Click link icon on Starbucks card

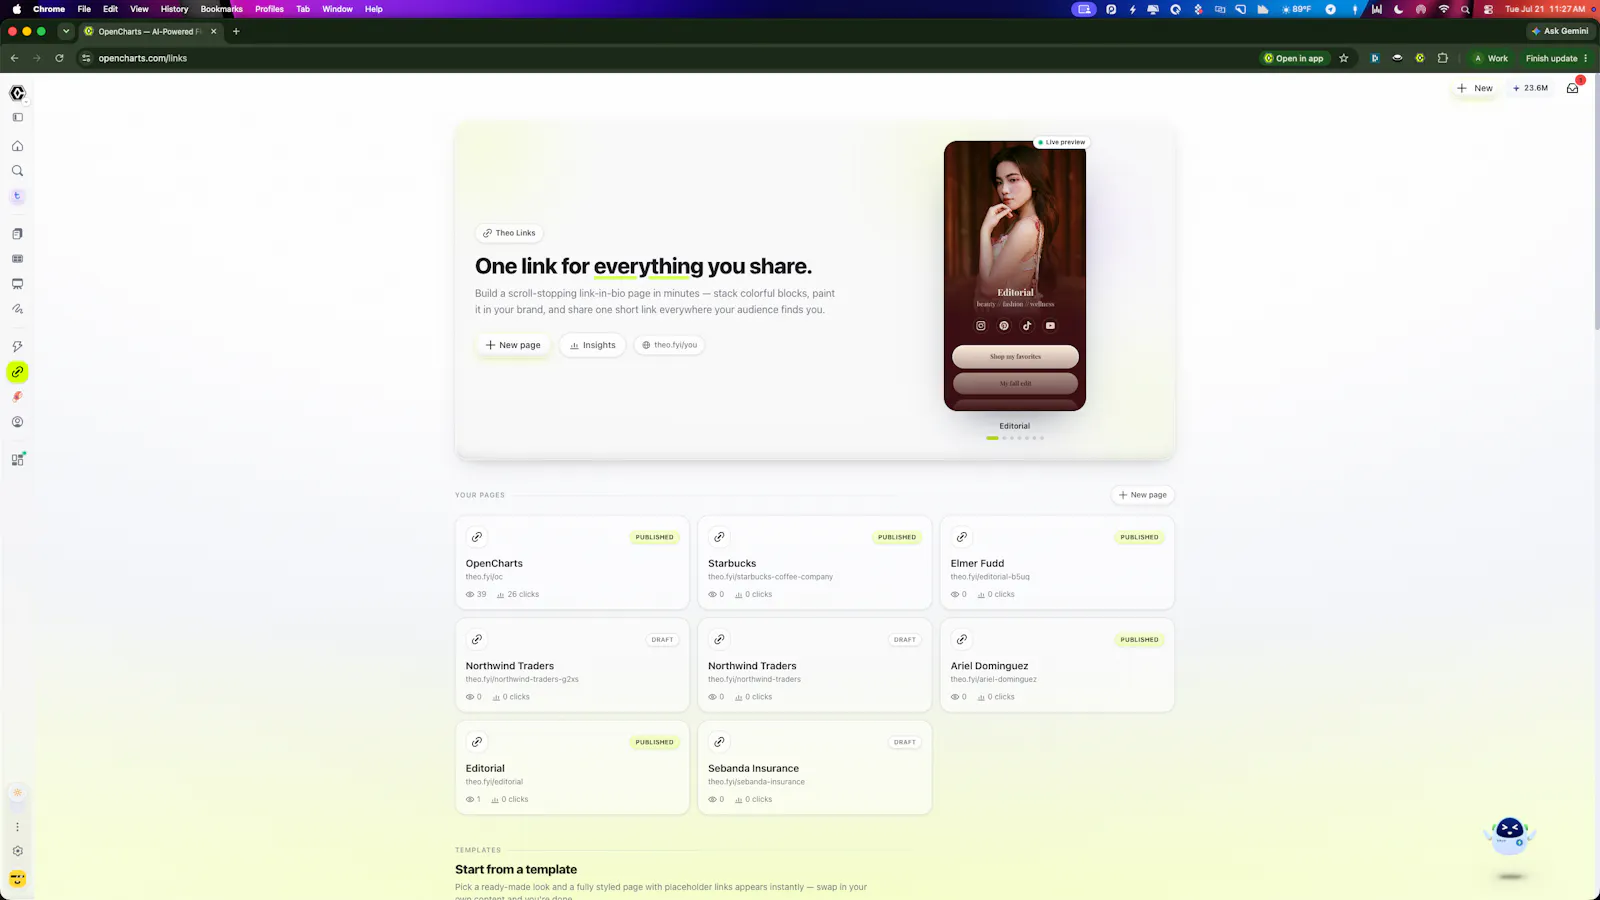coord(719,537)
